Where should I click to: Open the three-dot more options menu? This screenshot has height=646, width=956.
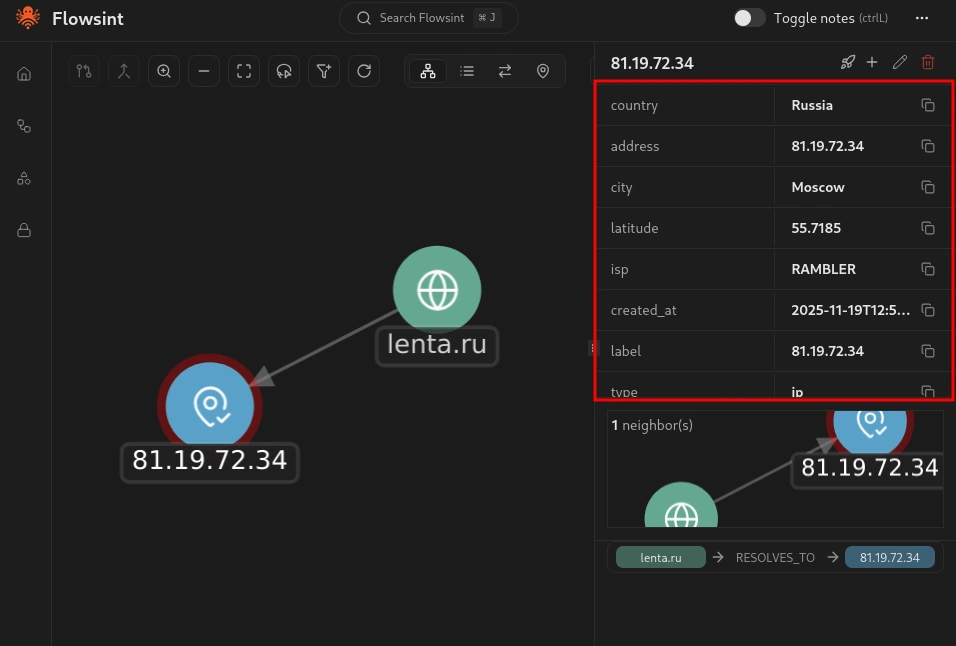(921, 18)
